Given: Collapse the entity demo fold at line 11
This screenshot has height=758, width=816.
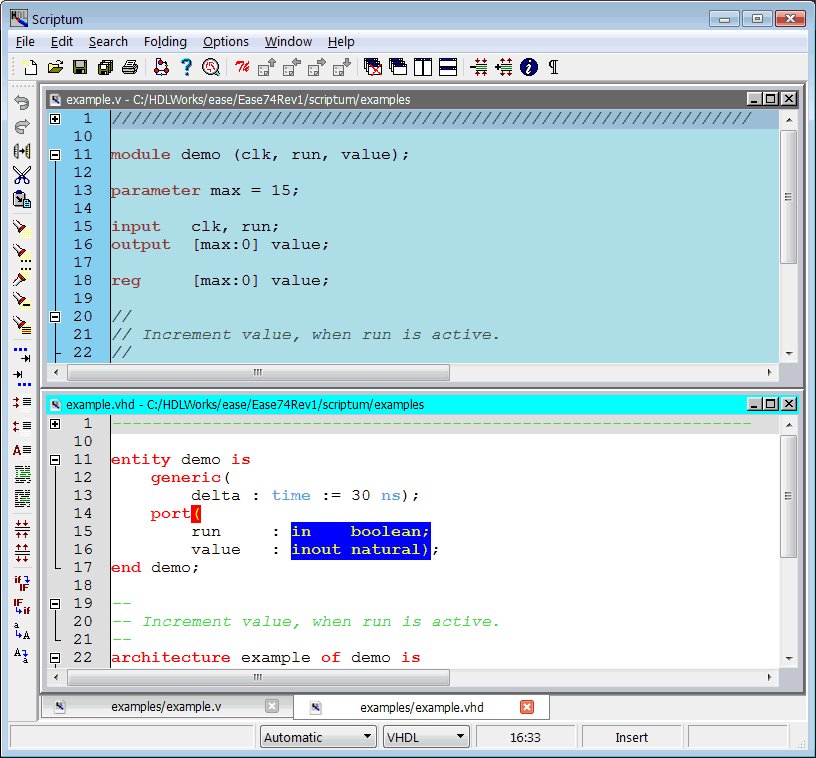Looking at the screenshot, I should pos(54,459).
